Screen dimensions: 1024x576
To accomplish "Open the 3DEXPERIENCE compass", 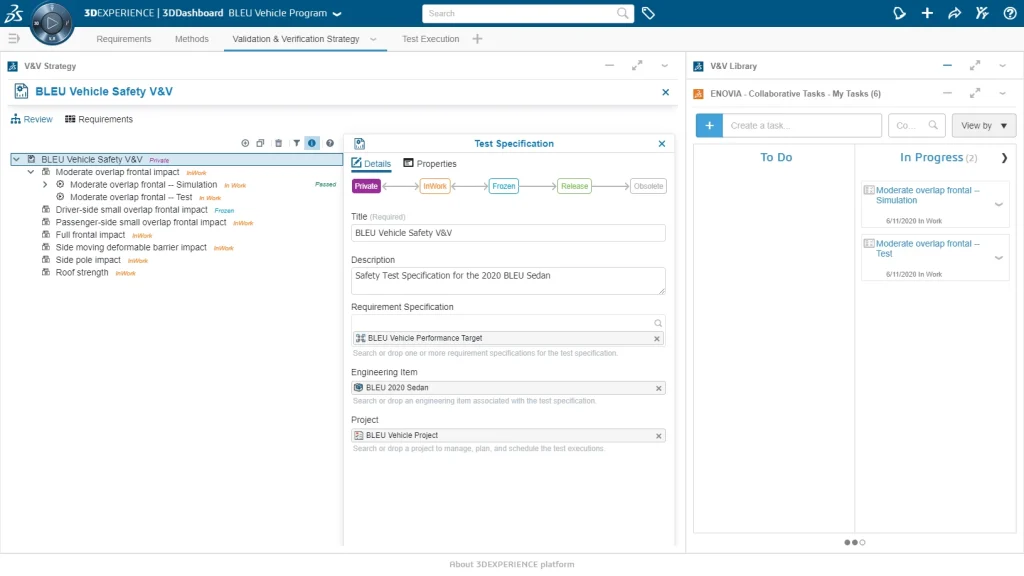I will click(52, 22).
